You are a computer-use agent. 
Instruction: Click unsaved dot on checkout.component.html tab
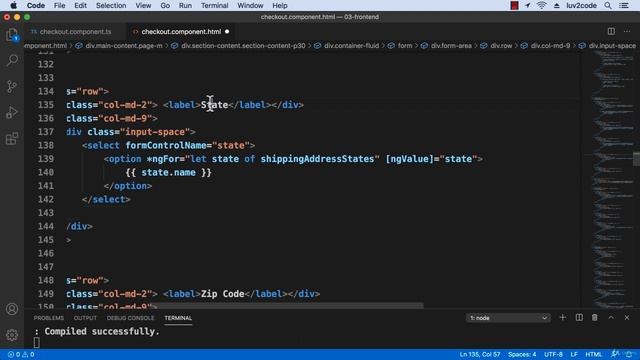click(227, 31)
